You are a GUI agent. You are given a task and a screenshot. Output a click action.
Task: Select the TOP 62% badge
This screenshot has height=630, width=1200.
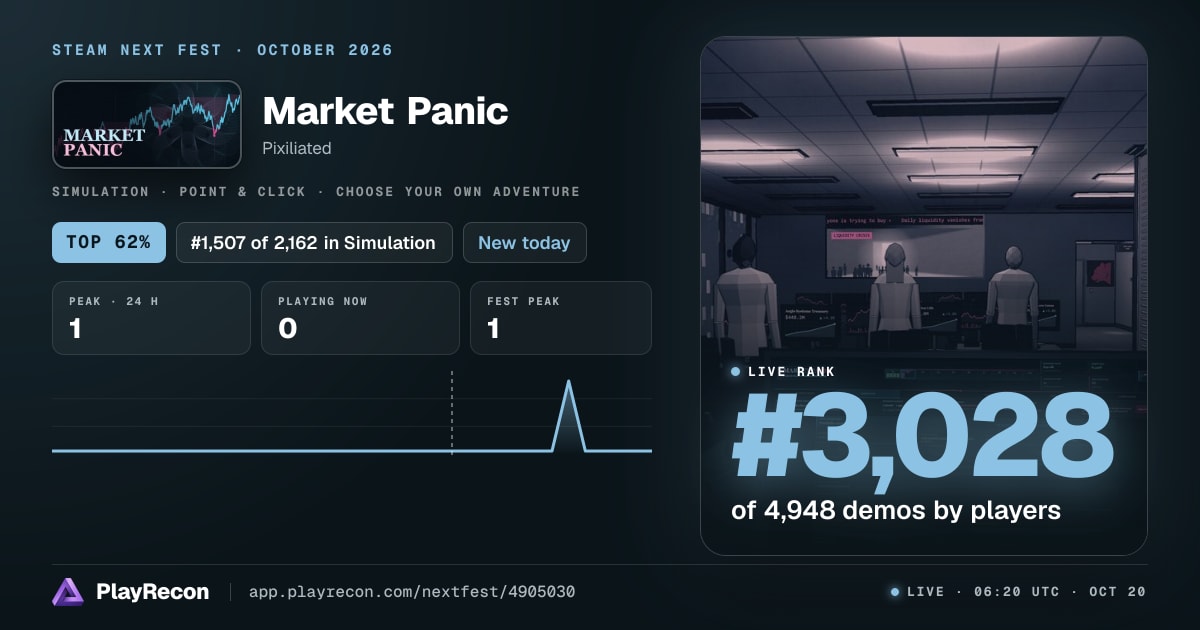click(x=109, y=242)
